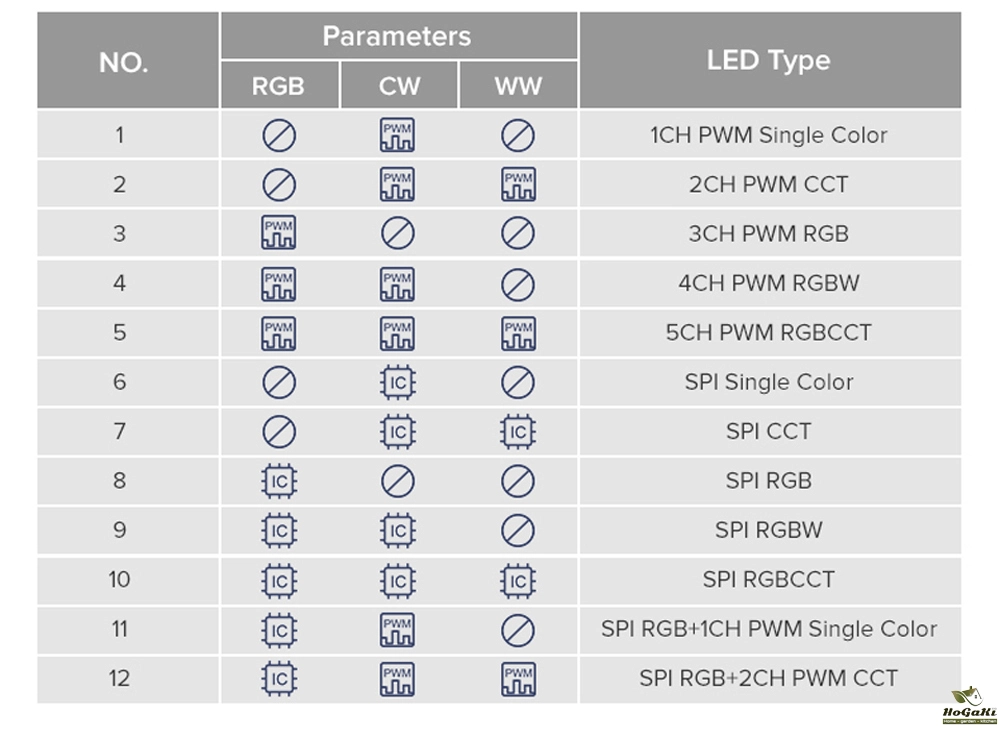Viewport: 1000px width, 738px height.
Task: Click the LED Type column header
Action: [768, 60]
